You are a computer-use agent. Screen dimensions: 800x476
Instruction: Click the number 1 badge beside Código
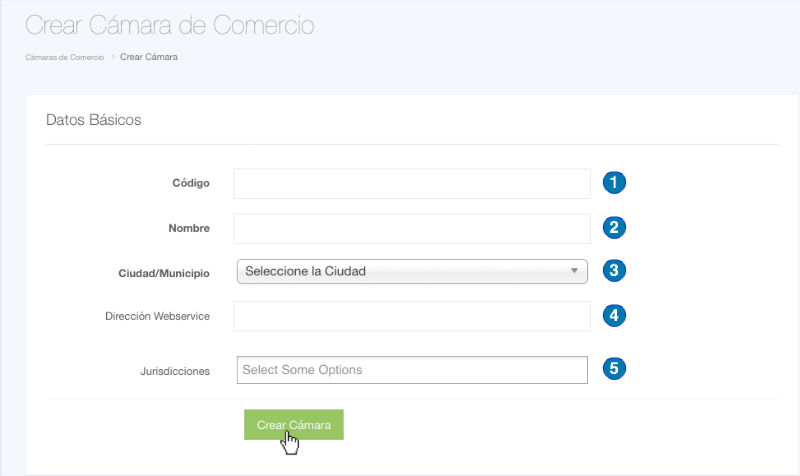pyautogui.click(x=614, y=183)
